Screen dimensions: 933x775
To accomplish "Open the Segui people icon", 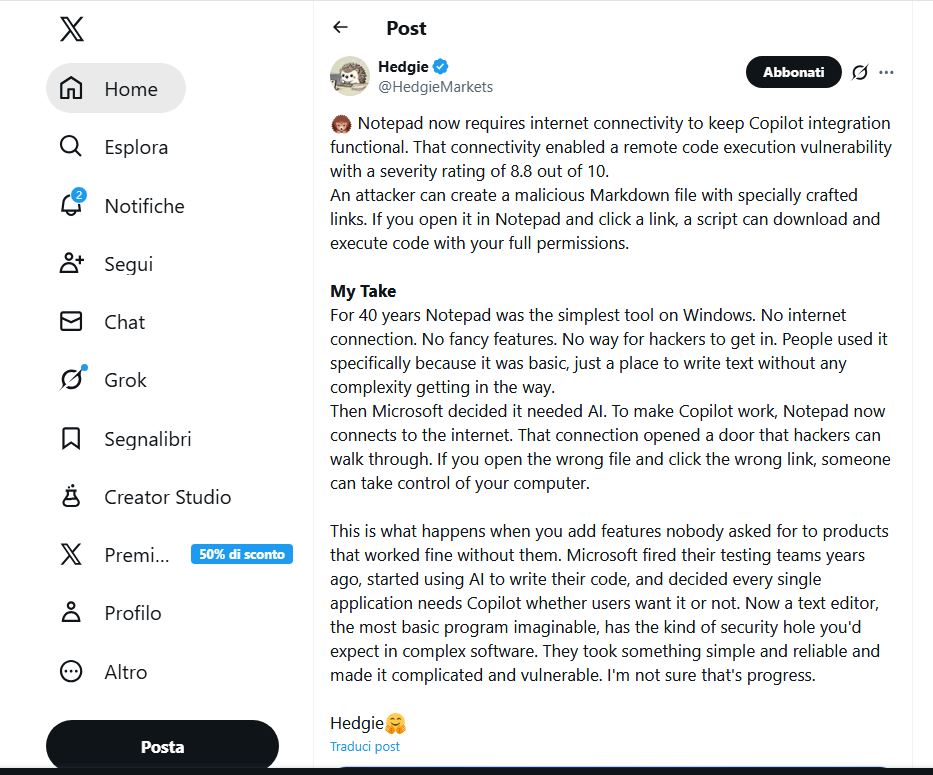I will [x=71, y=264].
